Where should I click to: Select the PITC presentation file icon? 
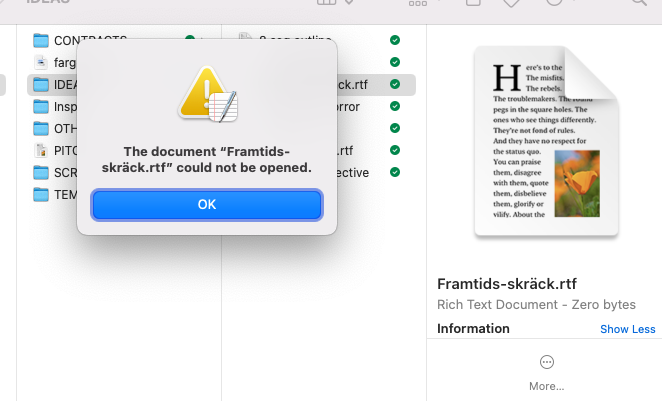[41, 150]
